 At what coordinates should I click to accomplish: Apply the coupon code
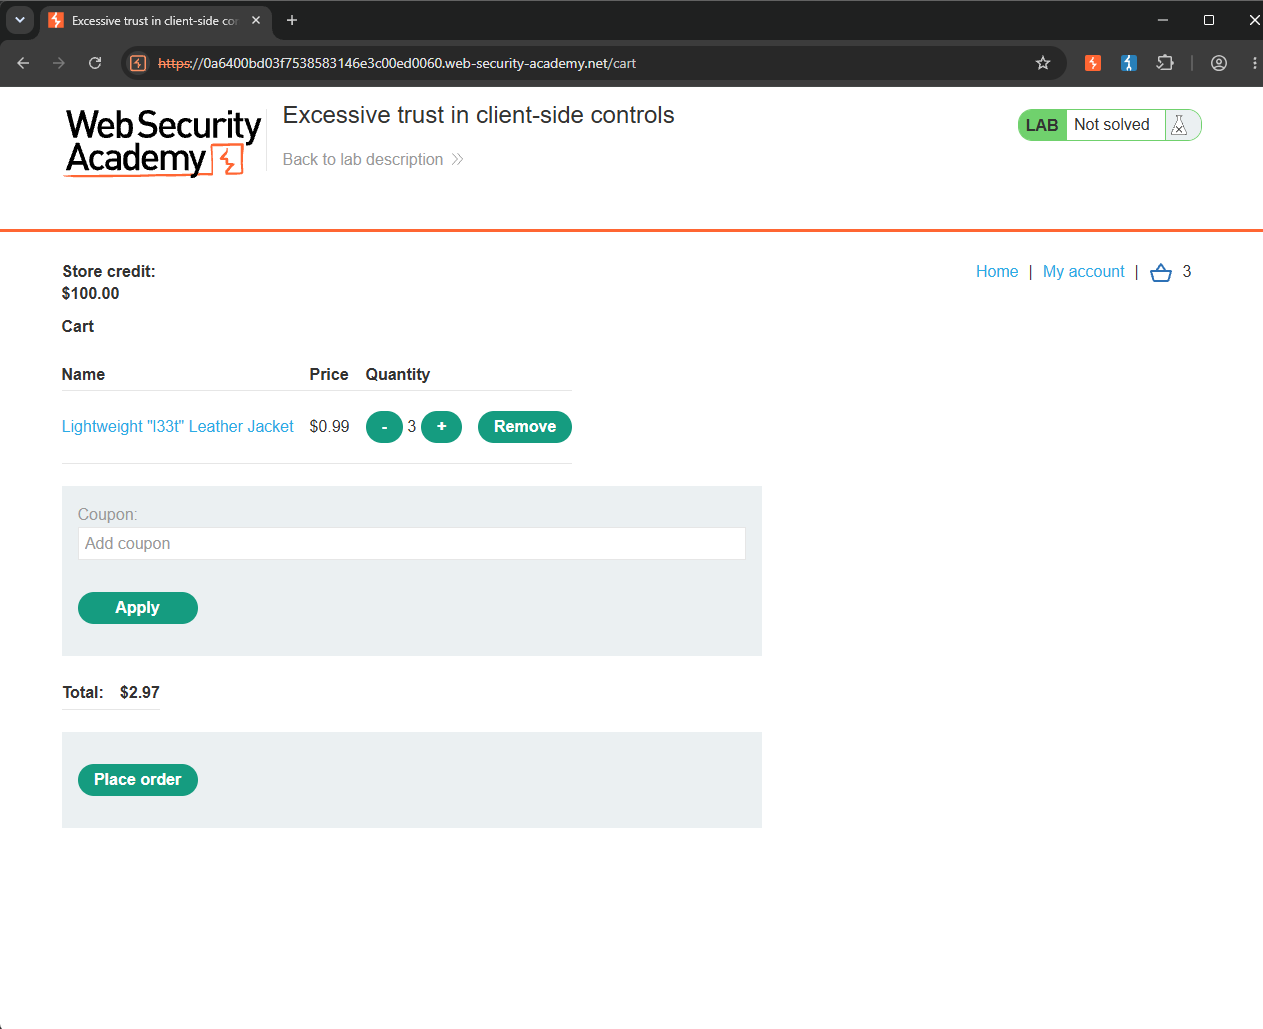(138, 608)
